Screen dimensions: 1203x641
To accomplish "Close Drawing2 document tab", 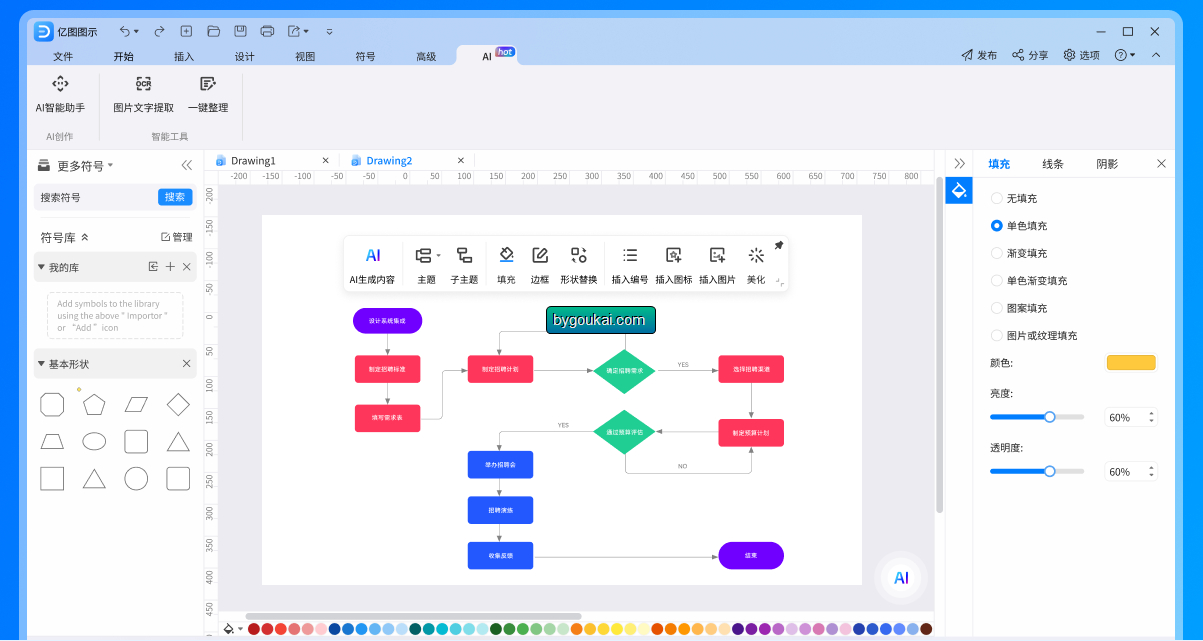I will click(460, 160).
